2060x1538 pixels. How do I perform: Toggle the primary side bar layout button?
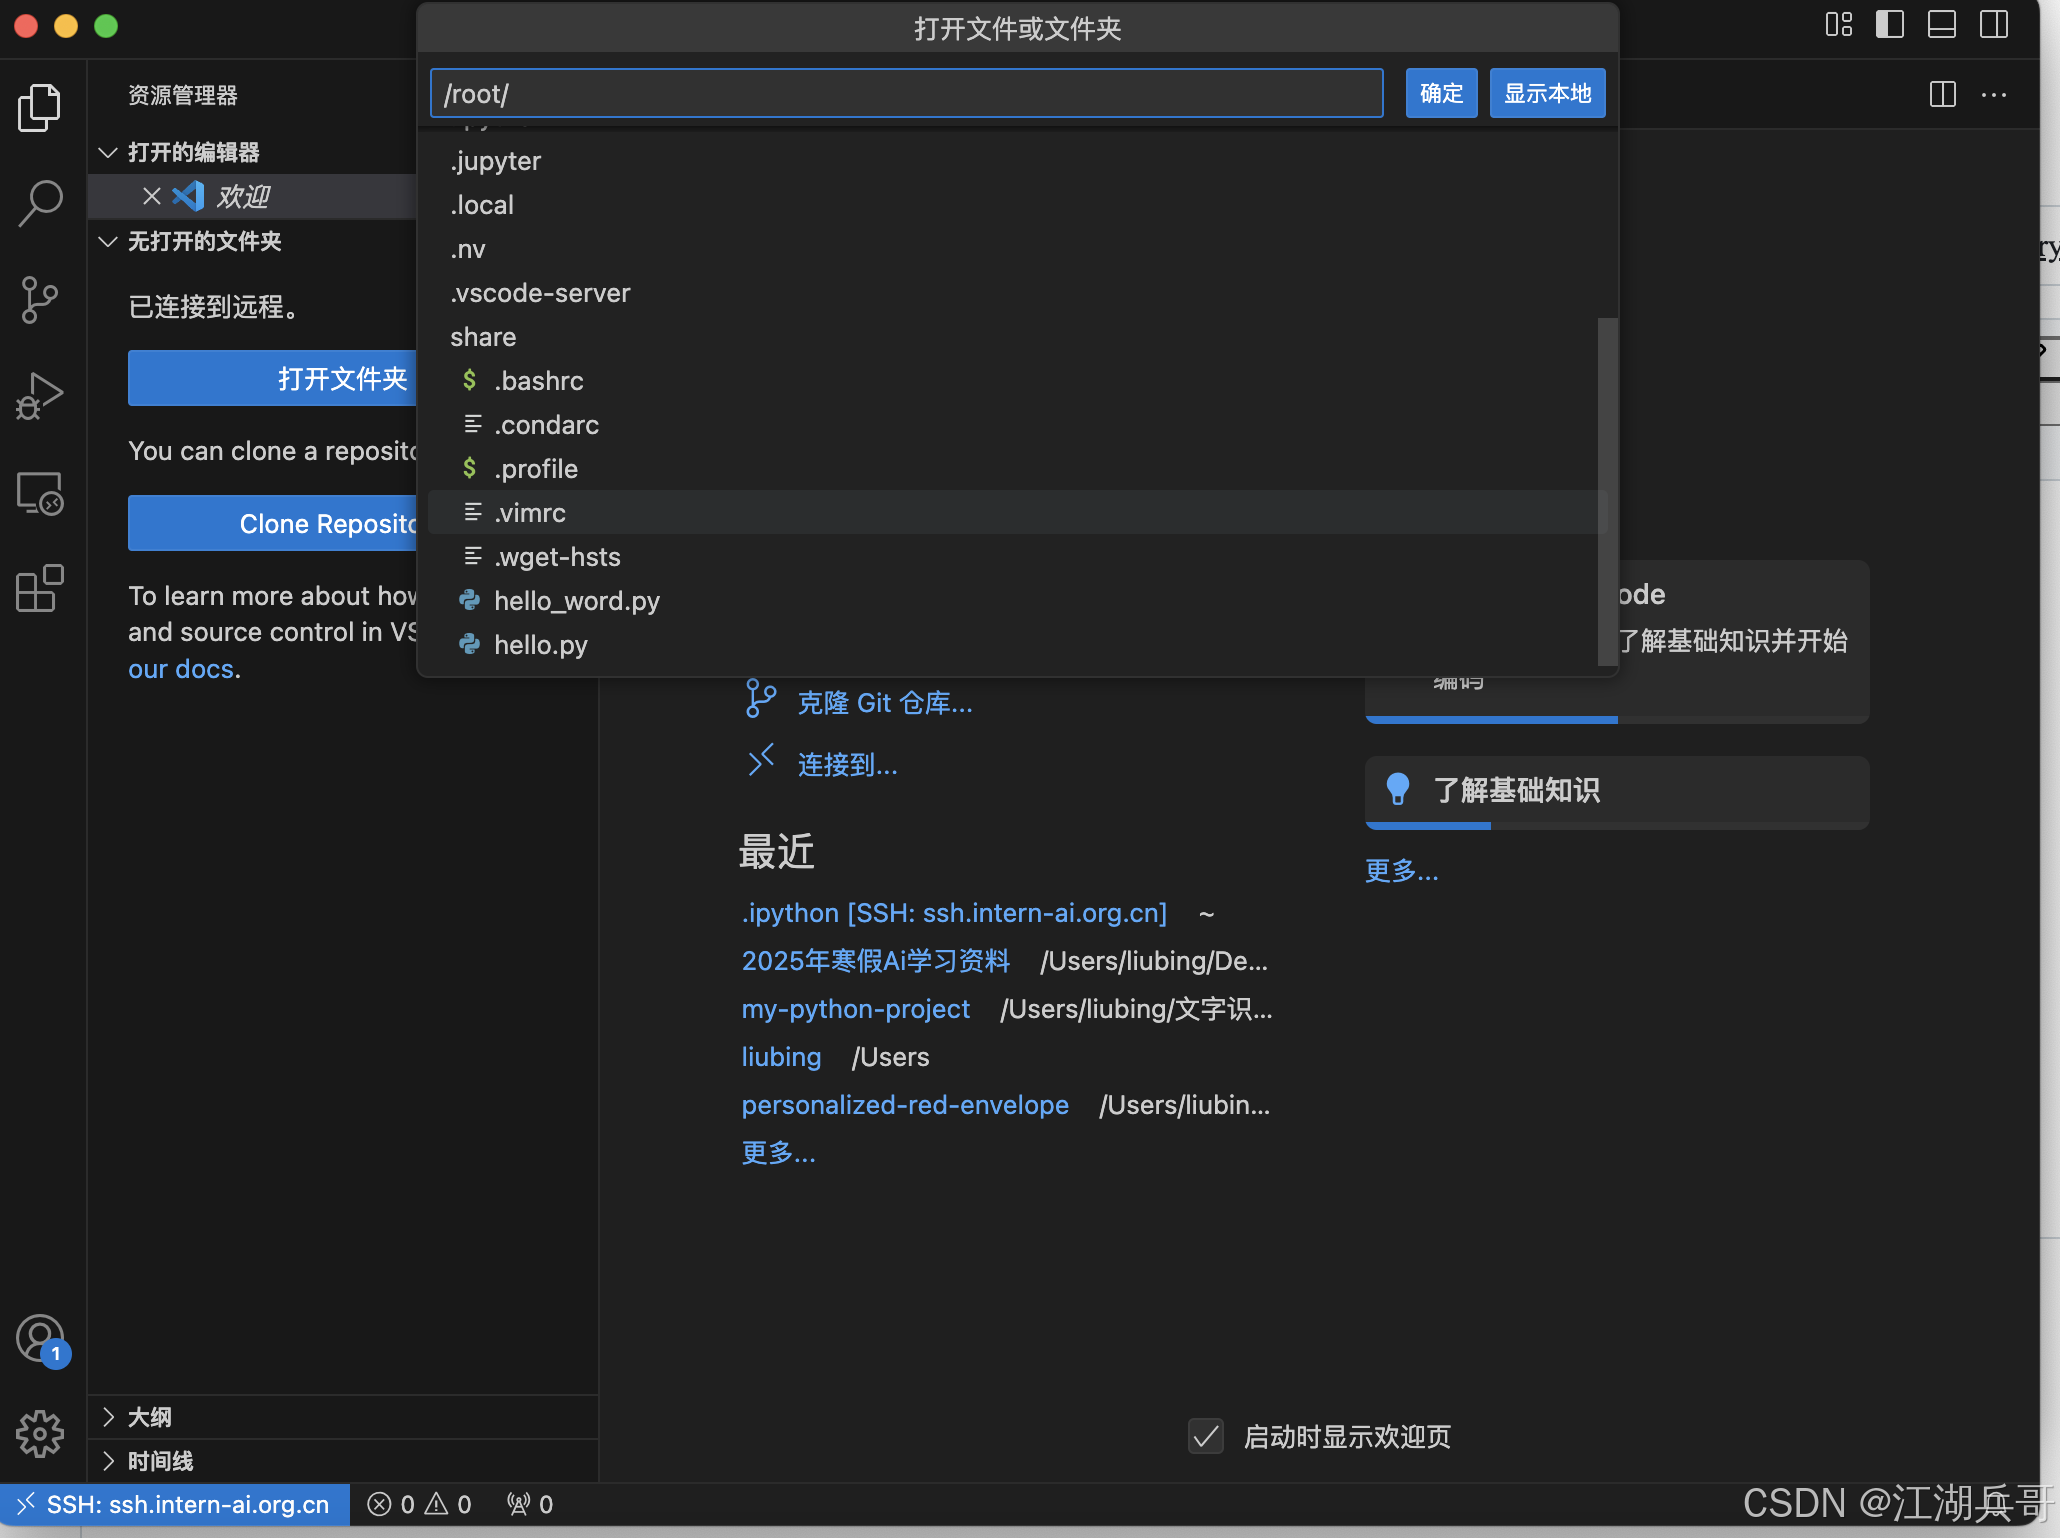point(1889,25)
